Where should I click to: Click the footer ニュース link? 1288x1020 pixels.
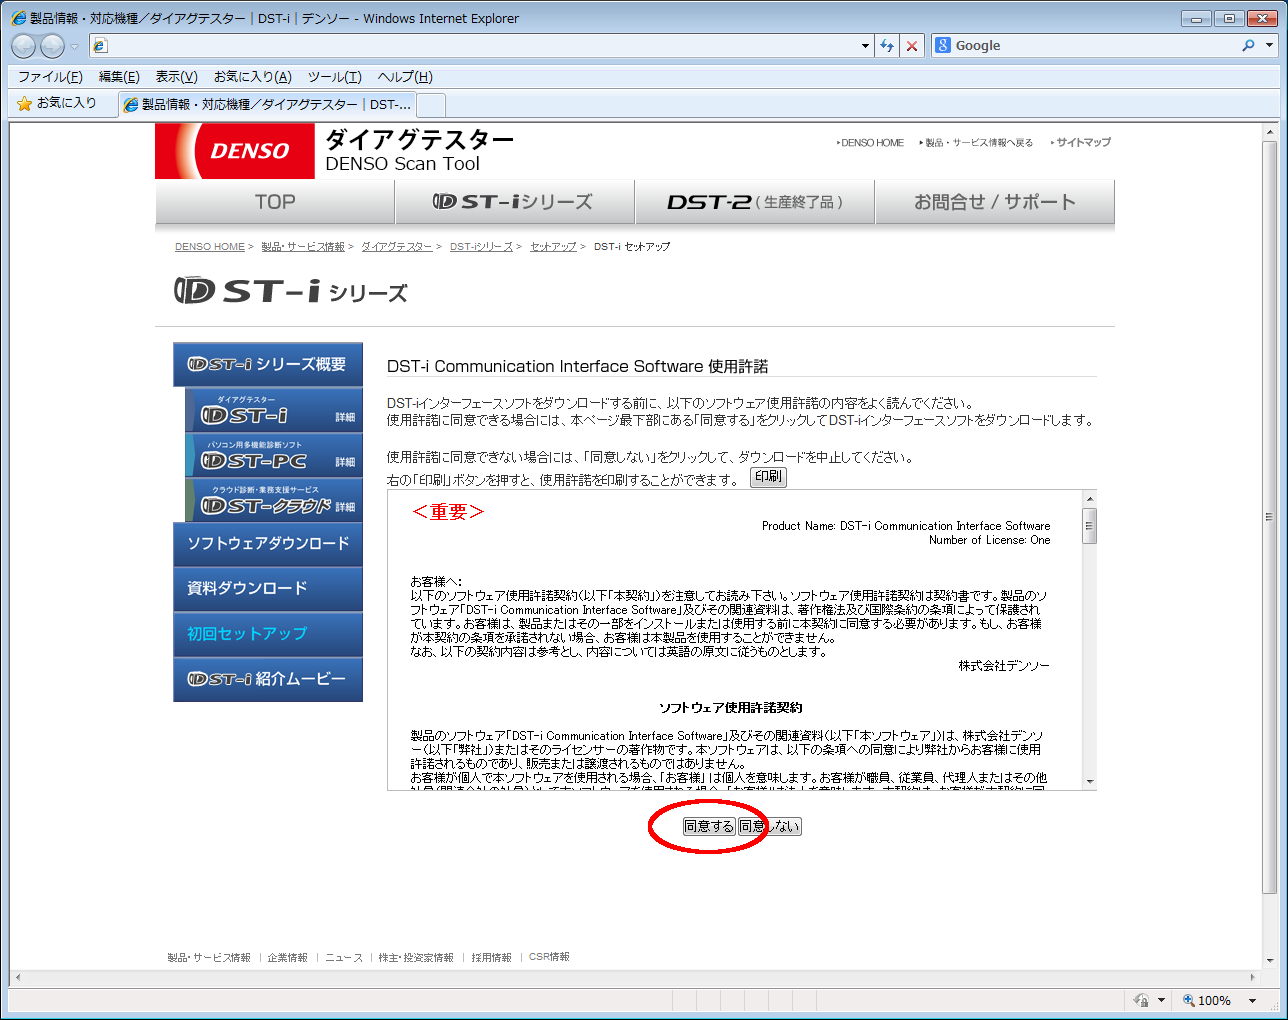344,958
